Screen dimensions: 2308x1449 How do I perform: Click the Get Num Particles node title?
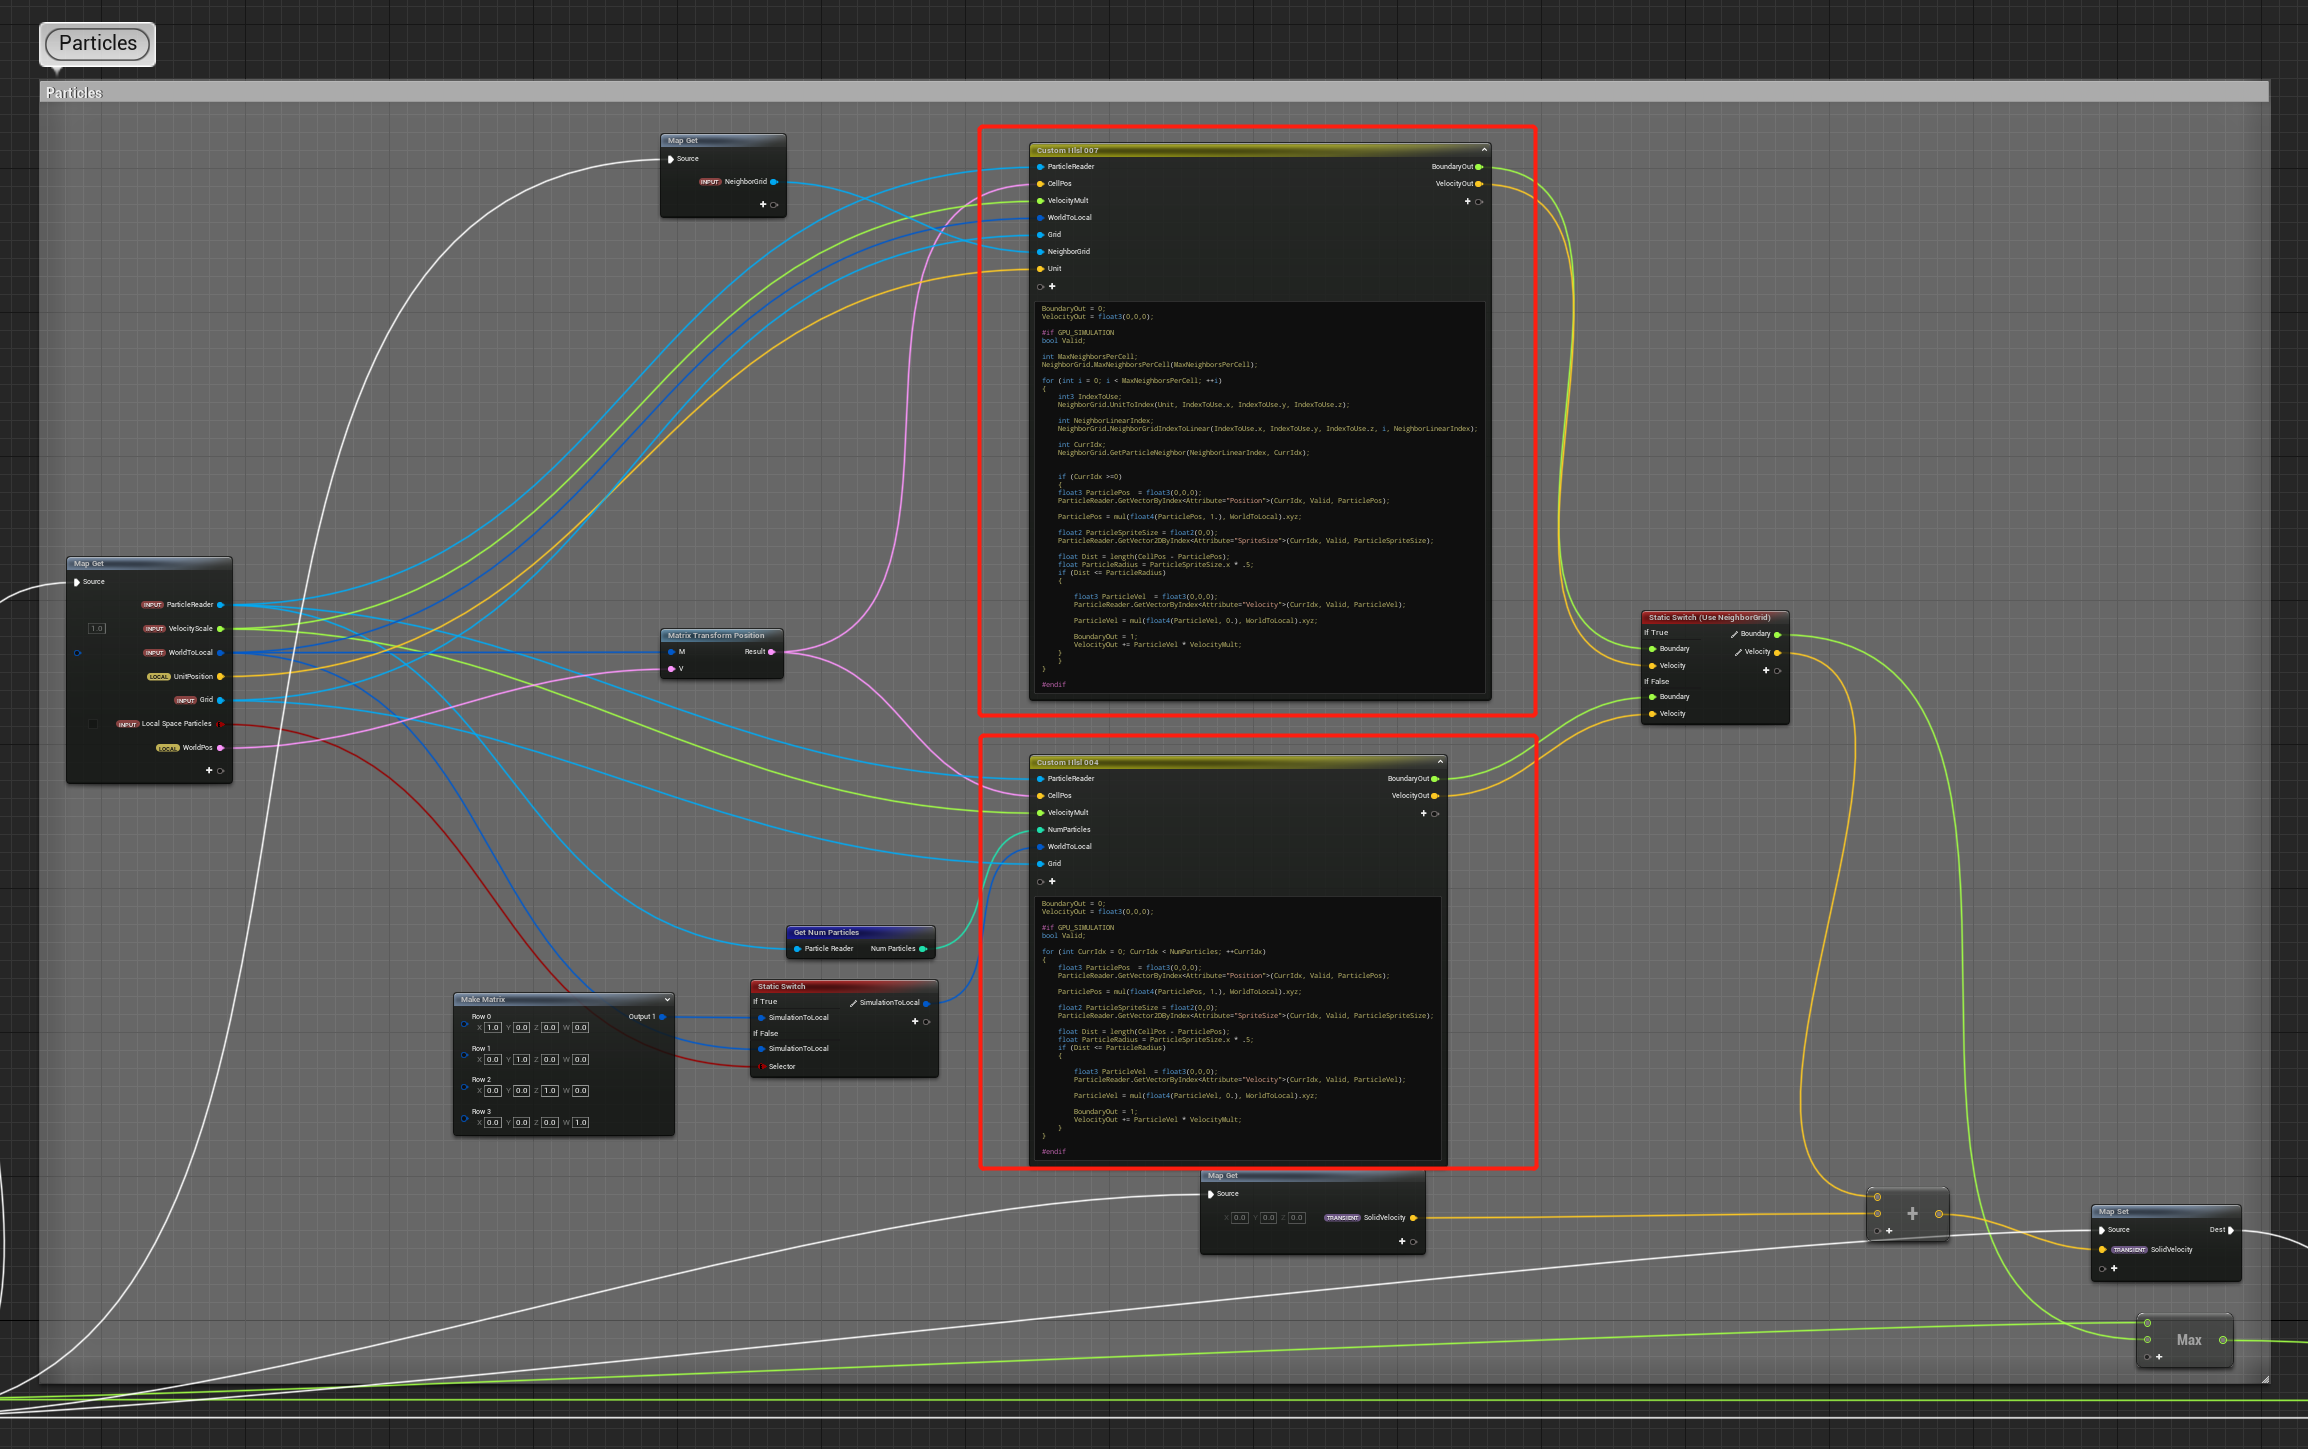point(826,932)
